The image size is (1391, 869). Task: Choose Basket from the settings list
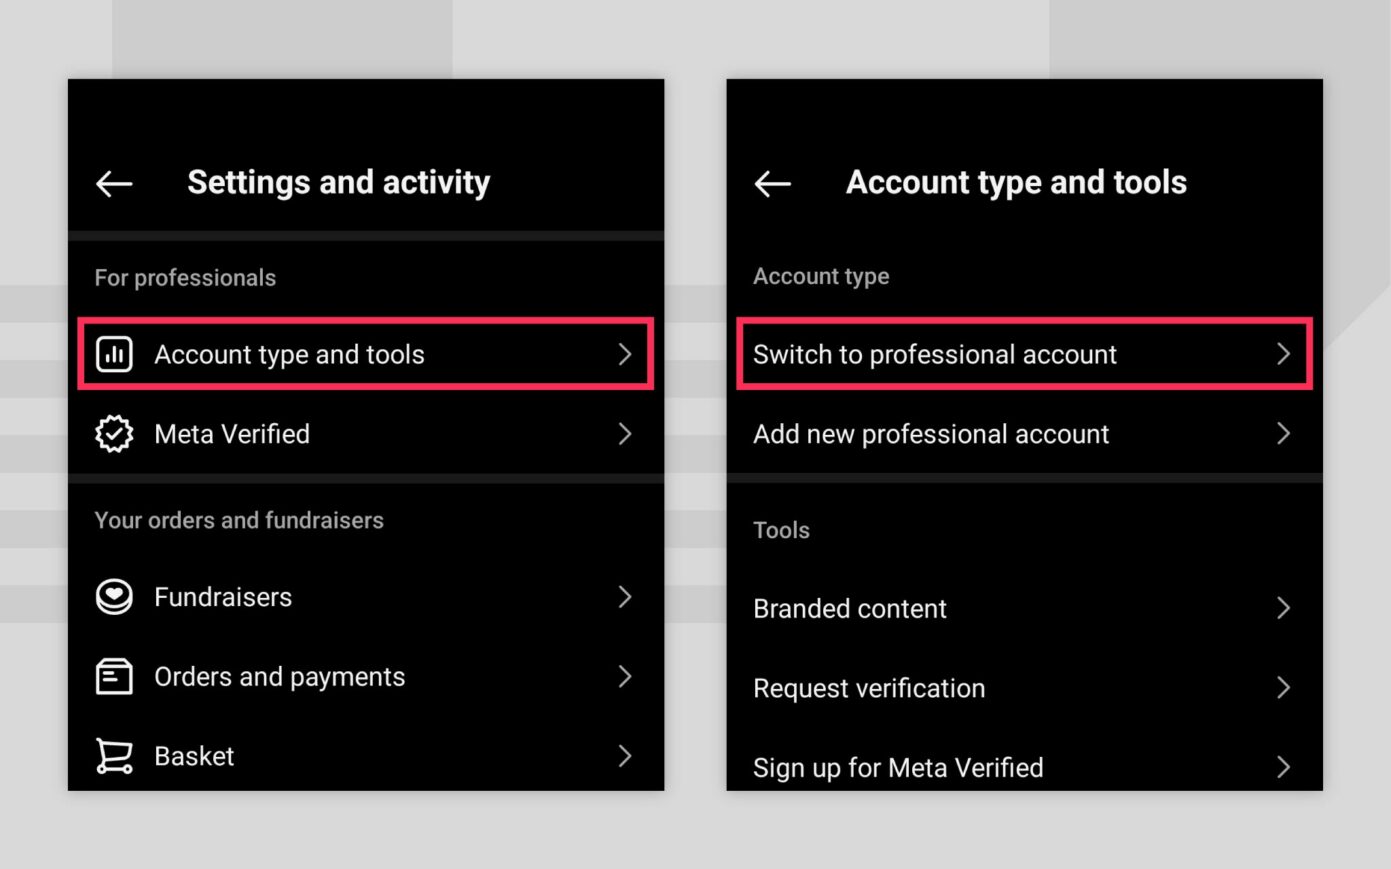[194, 756]
